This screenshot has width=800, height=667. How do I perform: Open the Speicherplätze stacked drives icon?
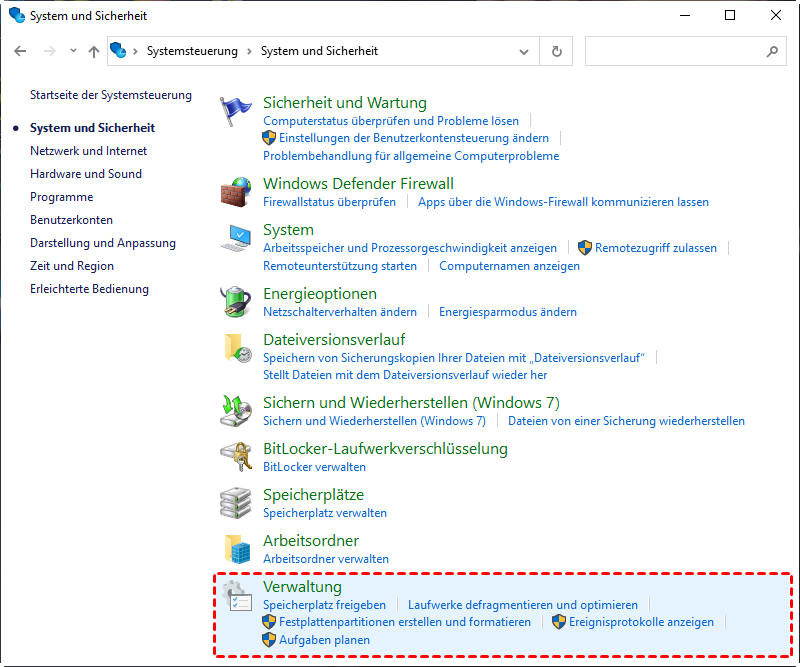[x=236, y=503]
